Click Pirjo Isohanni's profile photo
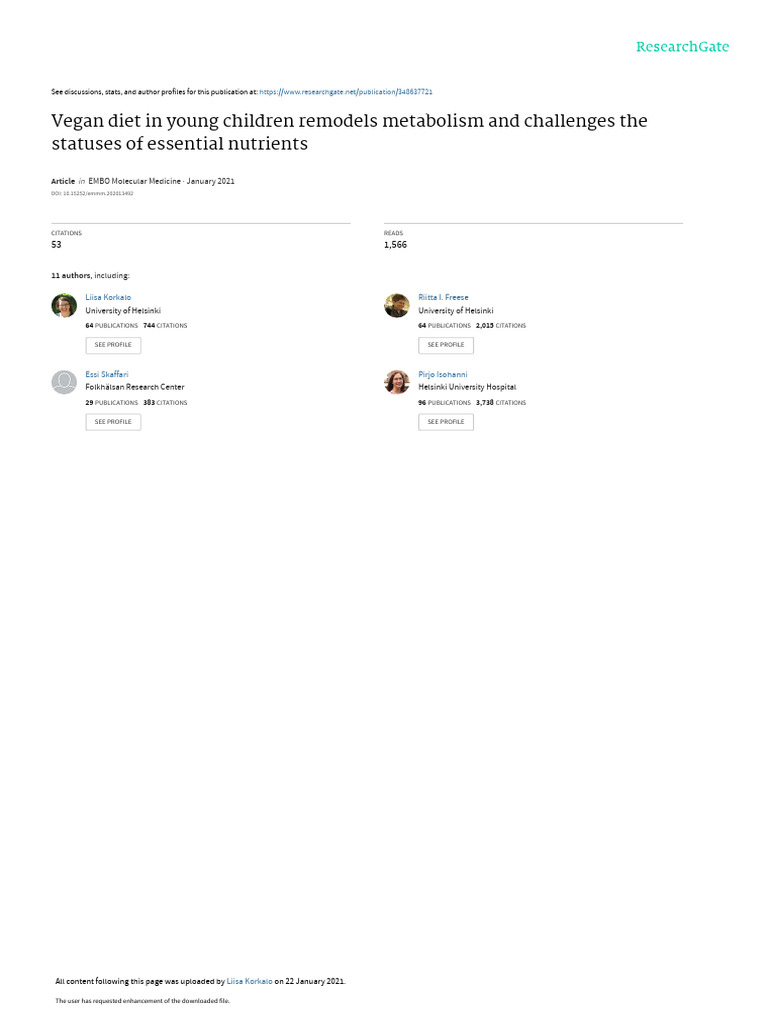This screenshot has width=768, height=1024. 397,382
